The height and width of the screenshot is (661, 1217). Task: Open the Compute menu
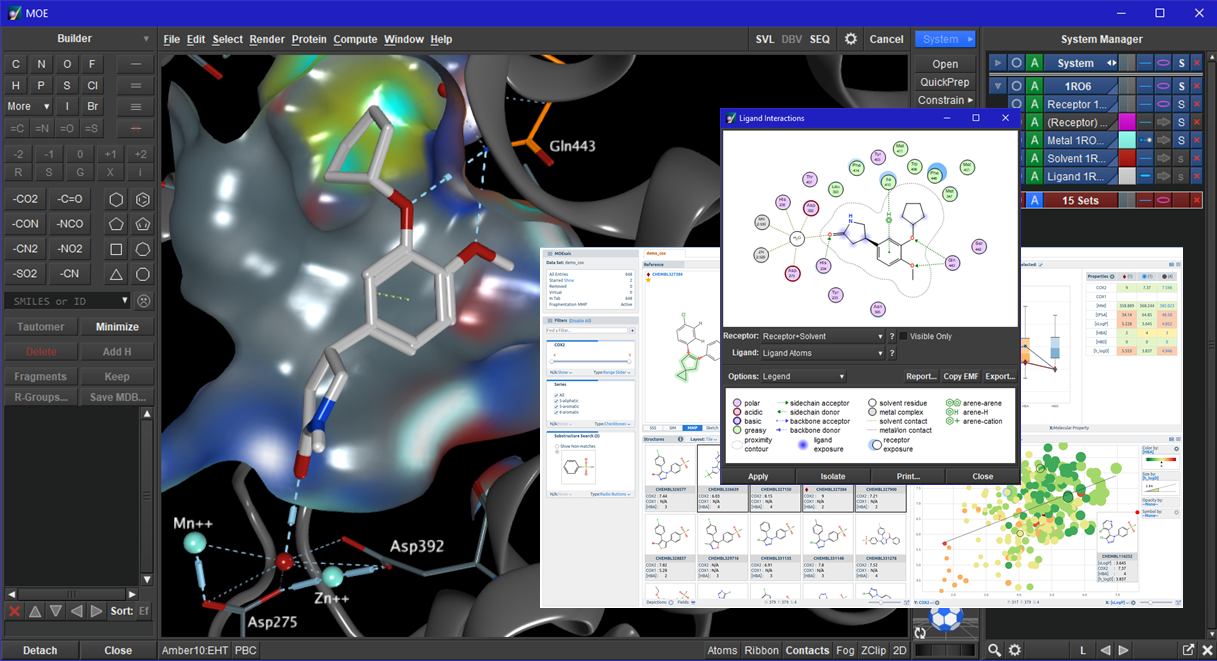pyautogui.click(x=355, y=39)
